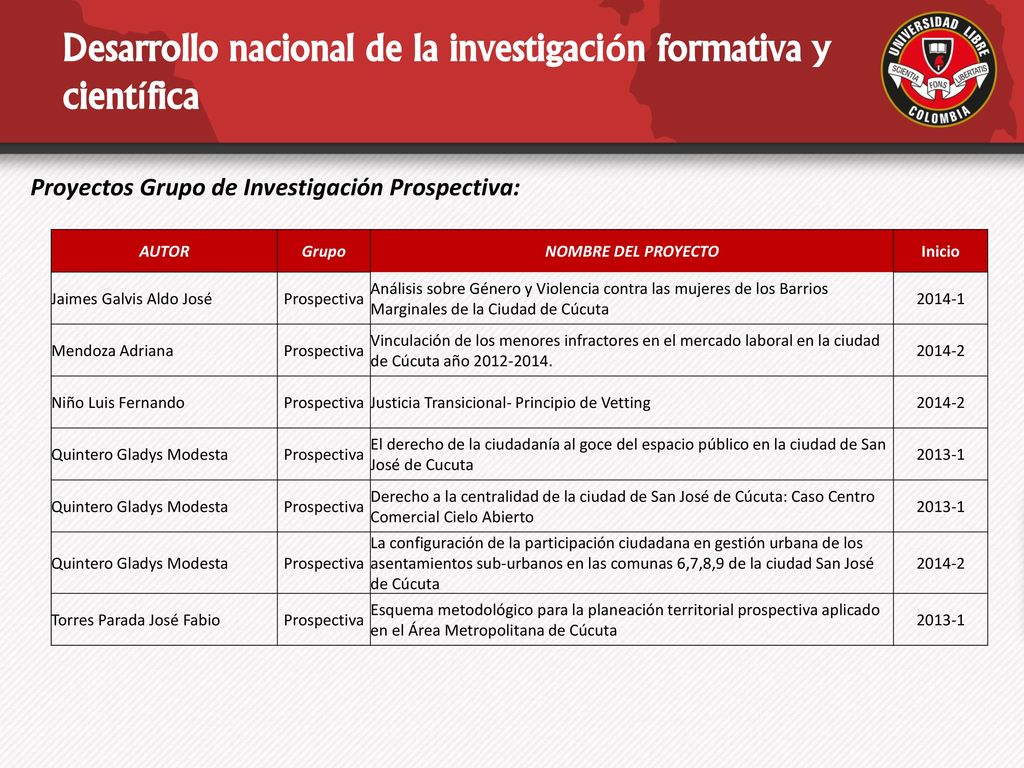The image size is (1024, 768).
Task: Click the subtitle 'Proyectos Grupo de Investigación Prospectiva'
Action: (275, 187)
